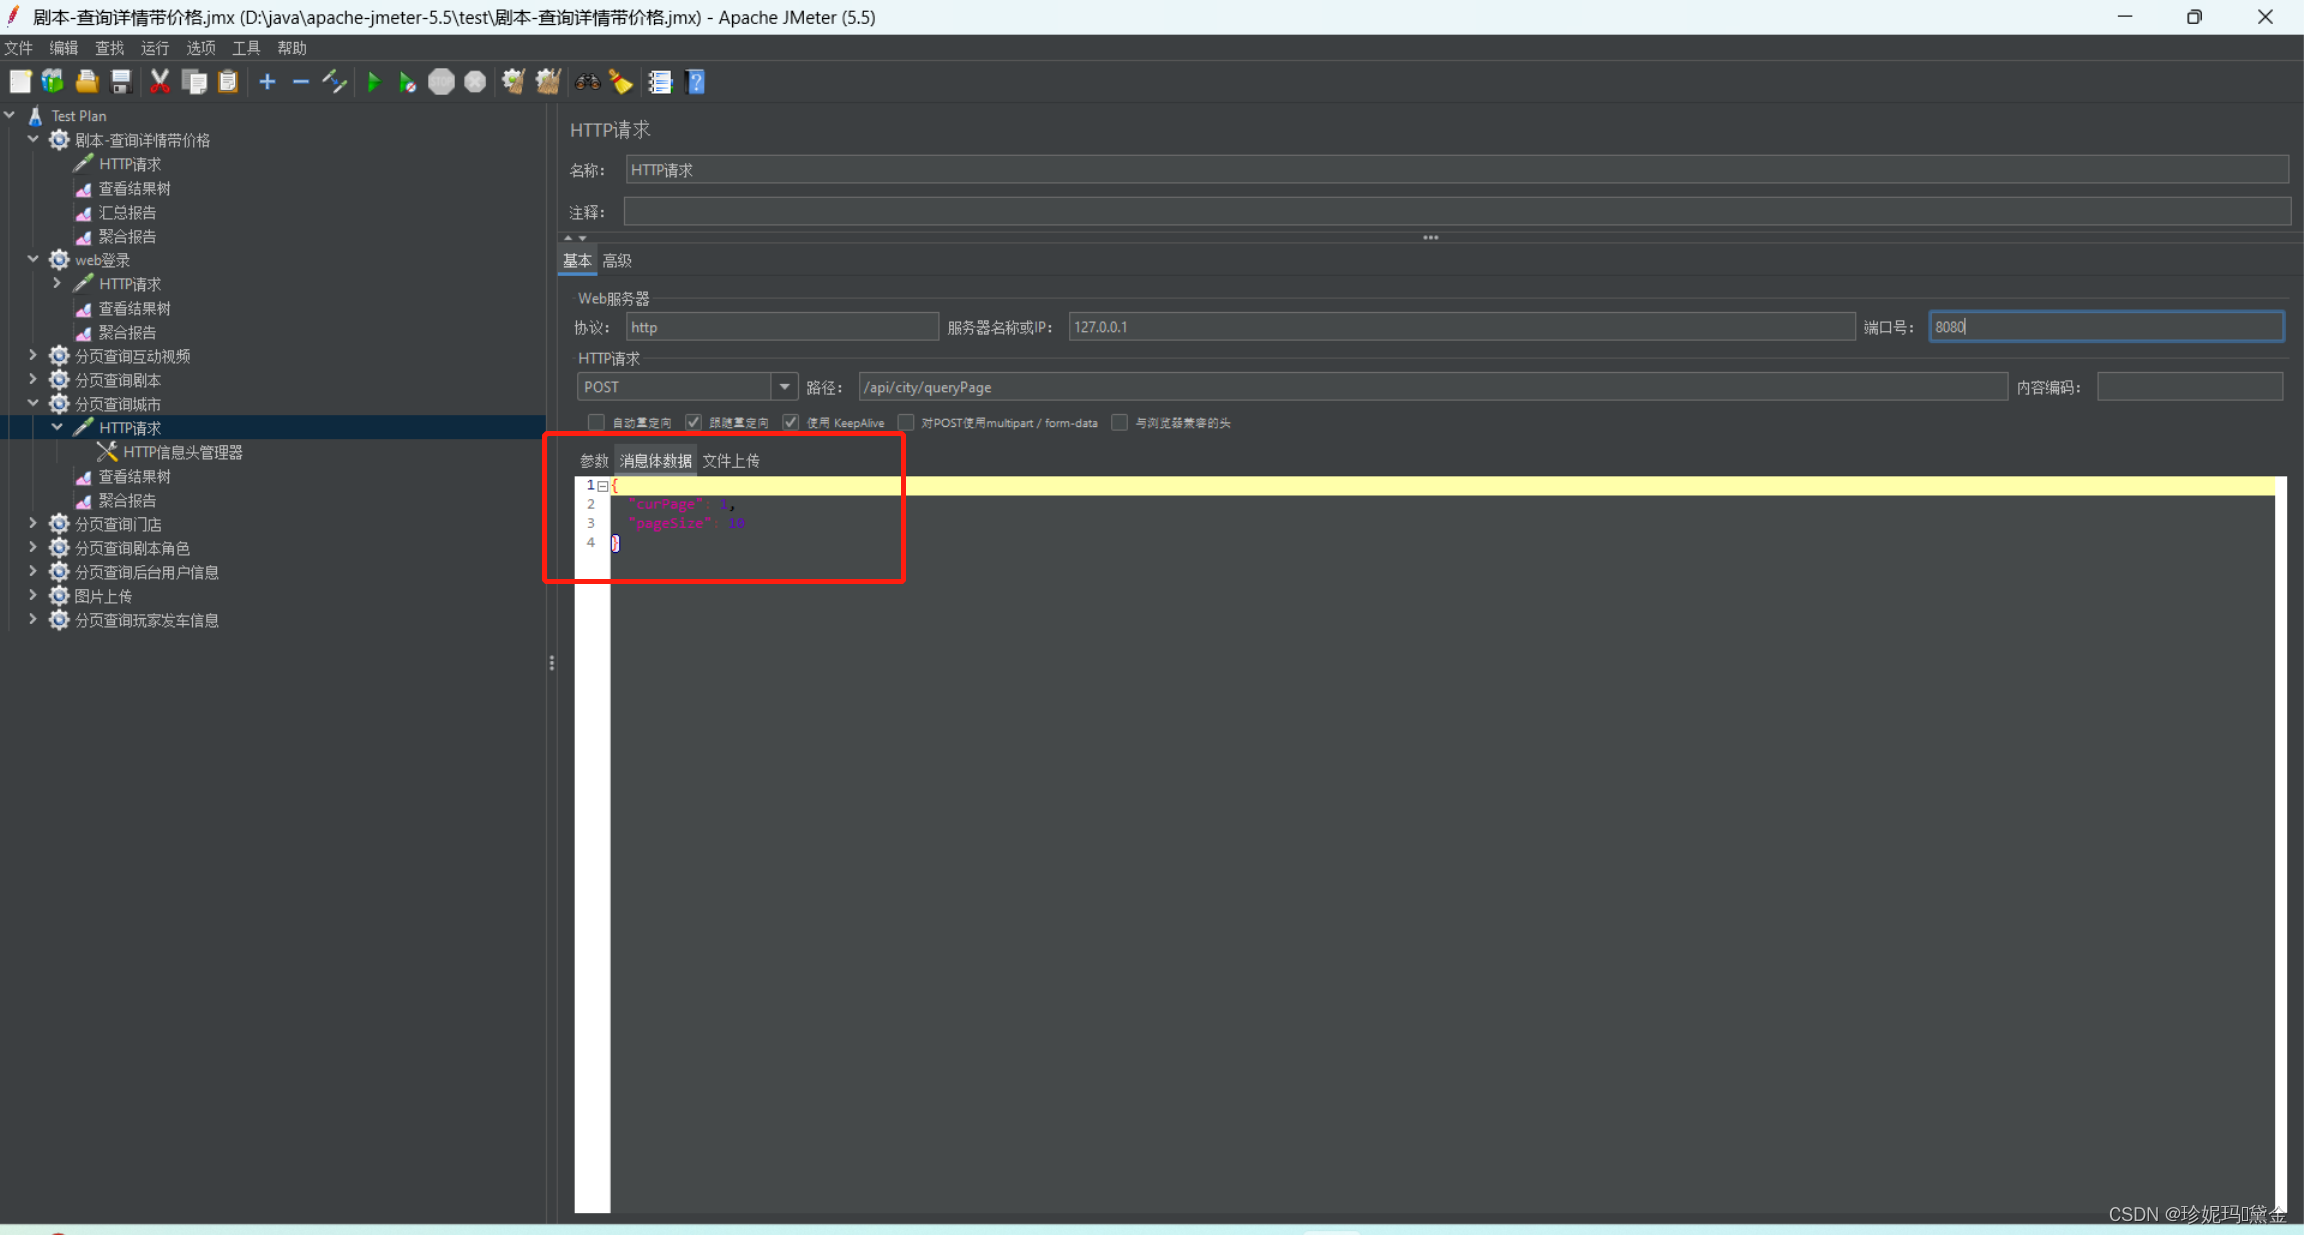Click the Paste clipboard icon
Viewport: 2304px width, 1235px height.
click(x=228, y=82)
